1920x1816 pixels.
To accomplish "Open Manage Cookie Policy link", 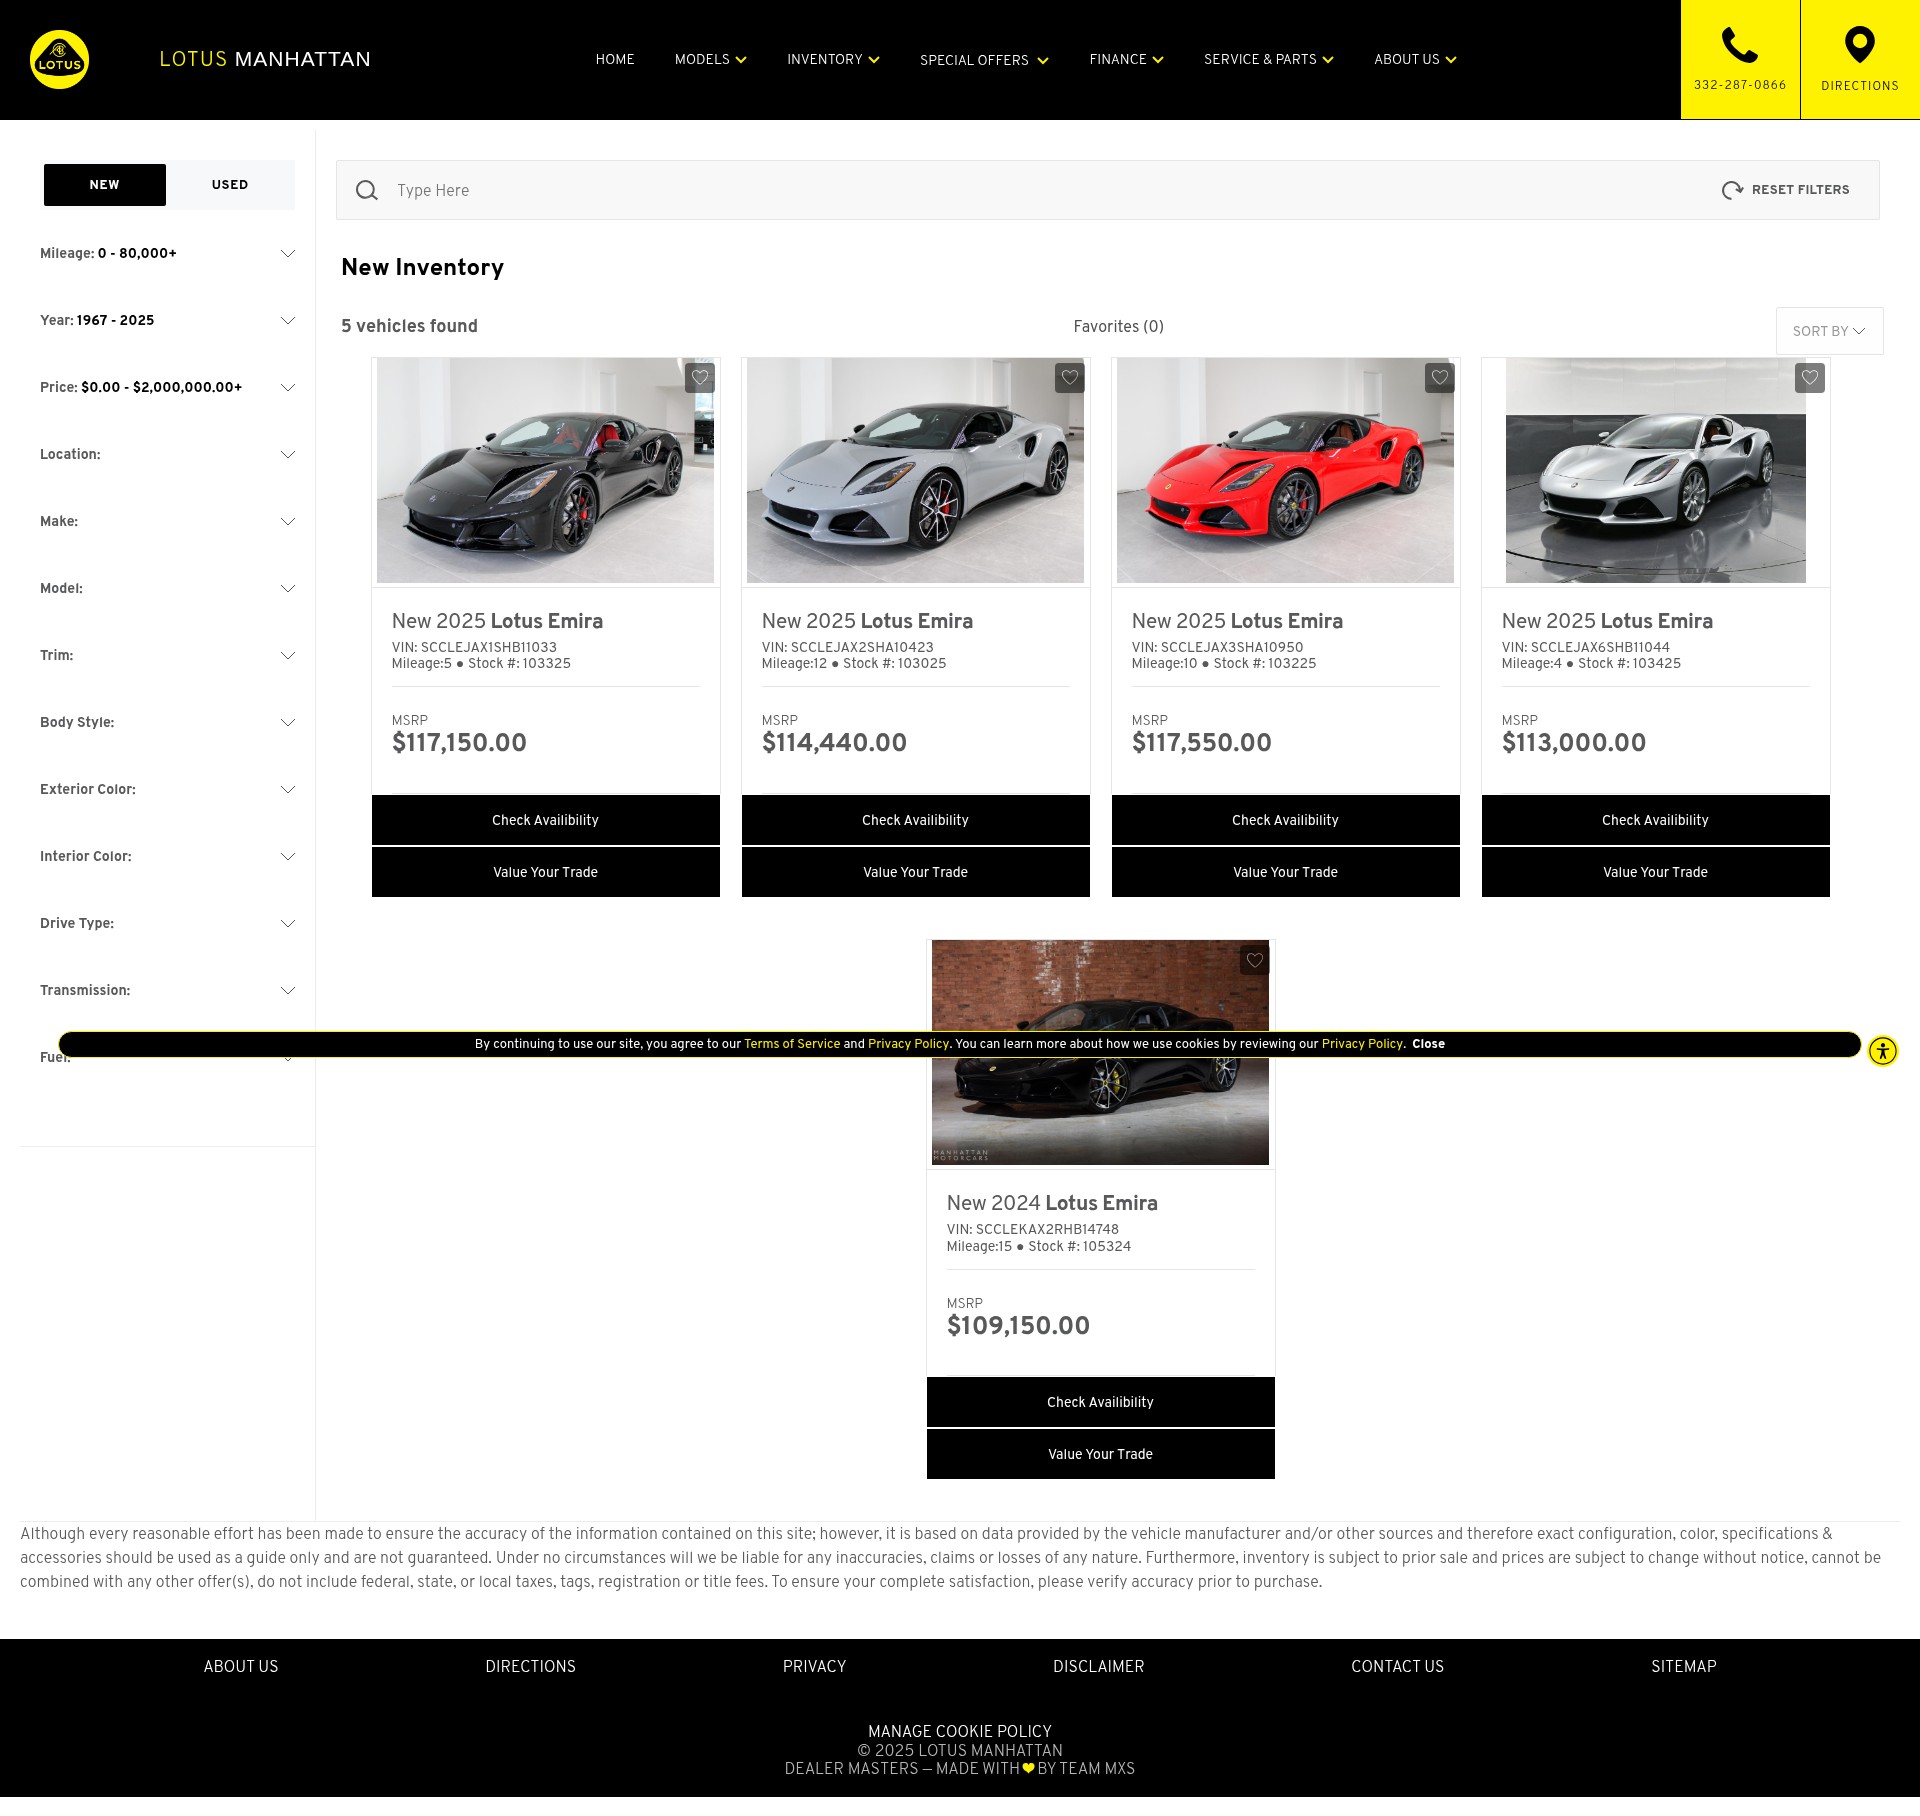I will click(x=960, y=1731).
